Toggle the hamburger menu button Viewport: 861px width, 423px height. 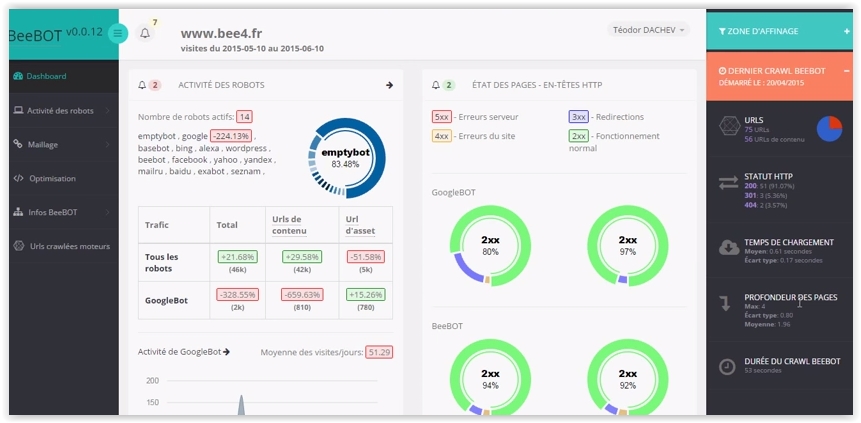point(118,34)
